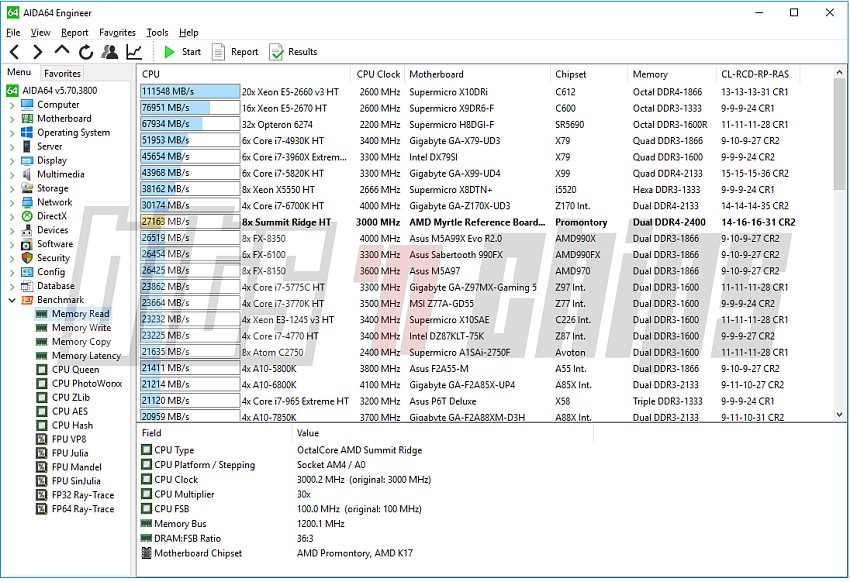Select the CPU Hash benchmark icon
The image size is (850, 582).
pyautogui.click(x=41, y=425)
